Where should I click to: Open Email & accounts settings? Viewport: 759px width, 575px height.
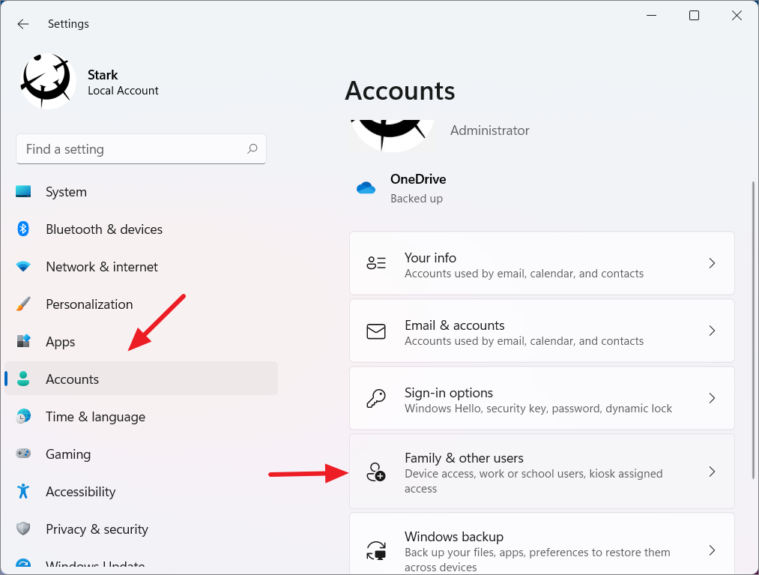542,331
